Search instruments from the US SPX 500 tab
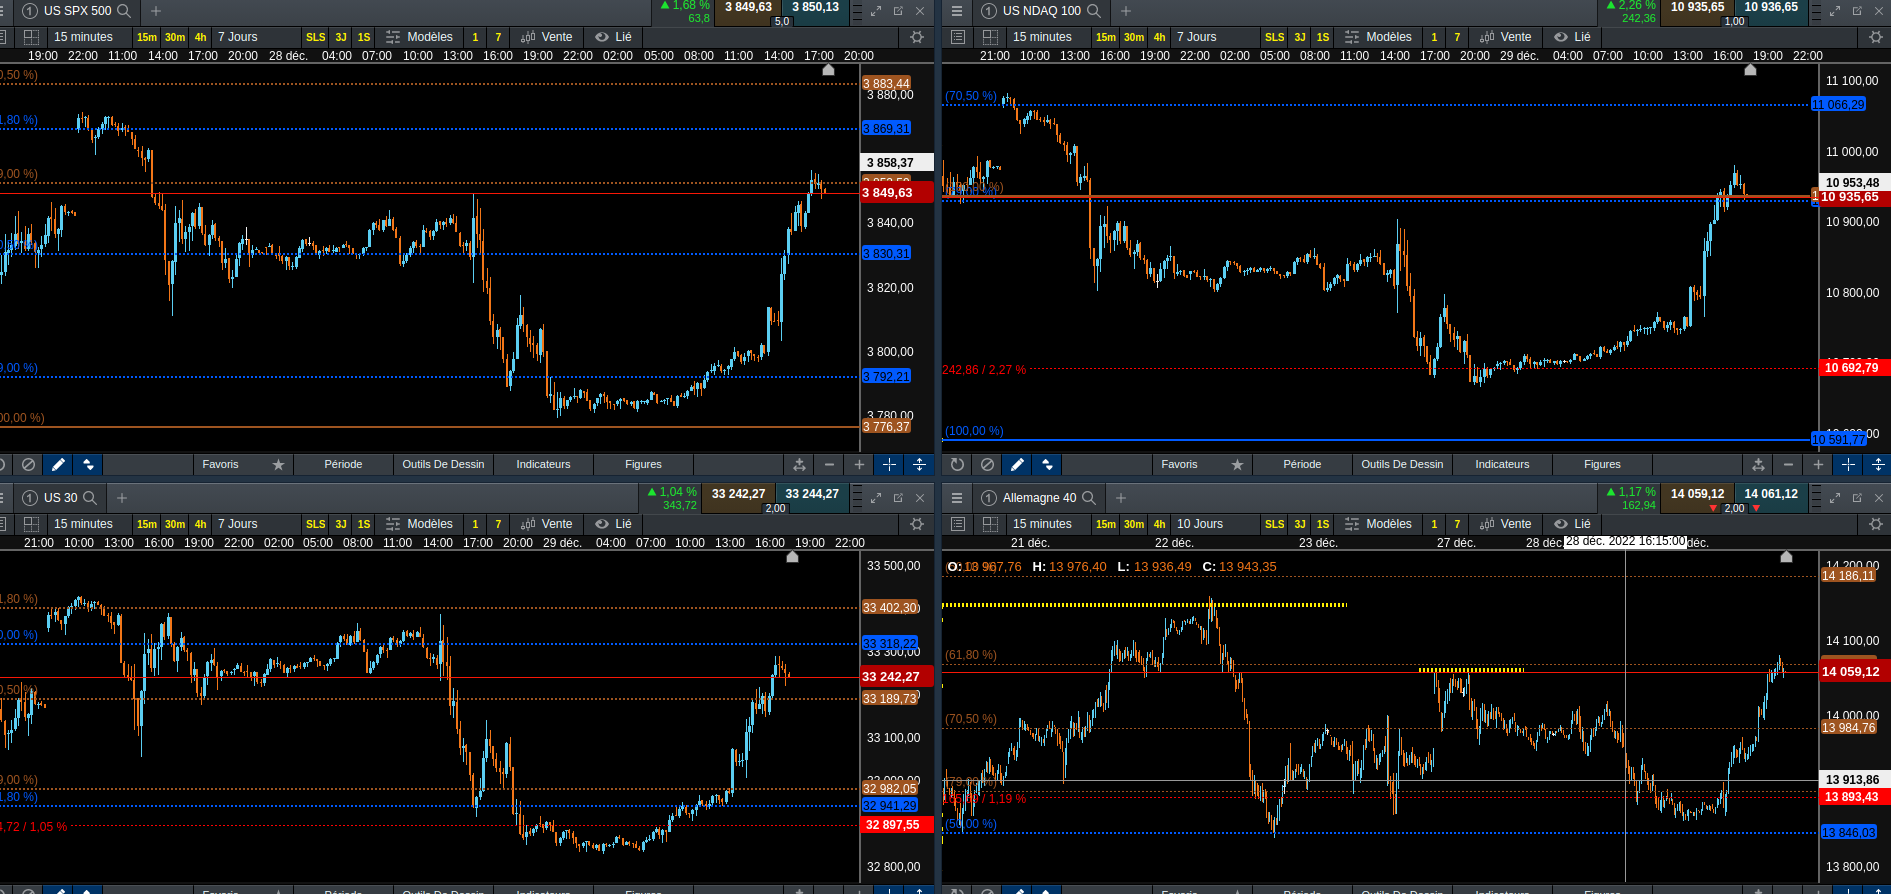The image size is (1891, 894). point(125,11)
